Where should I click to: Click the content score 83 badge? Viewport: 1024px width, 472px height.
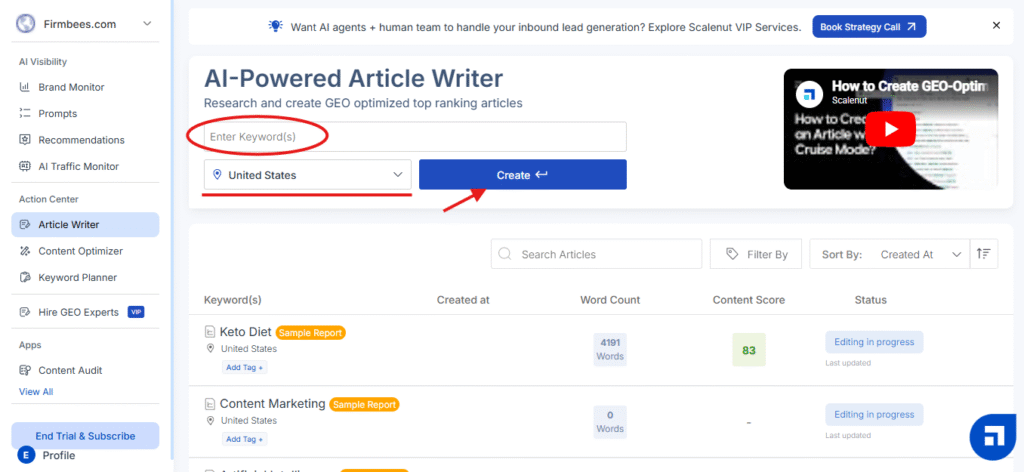(x=748, y=350)
